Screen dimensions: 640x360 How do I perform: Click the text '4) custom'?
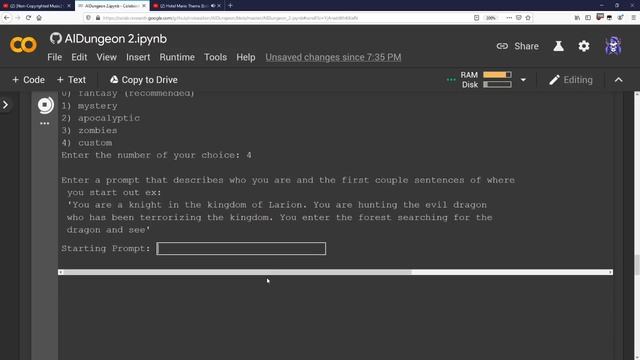click(x=87, y=143)
